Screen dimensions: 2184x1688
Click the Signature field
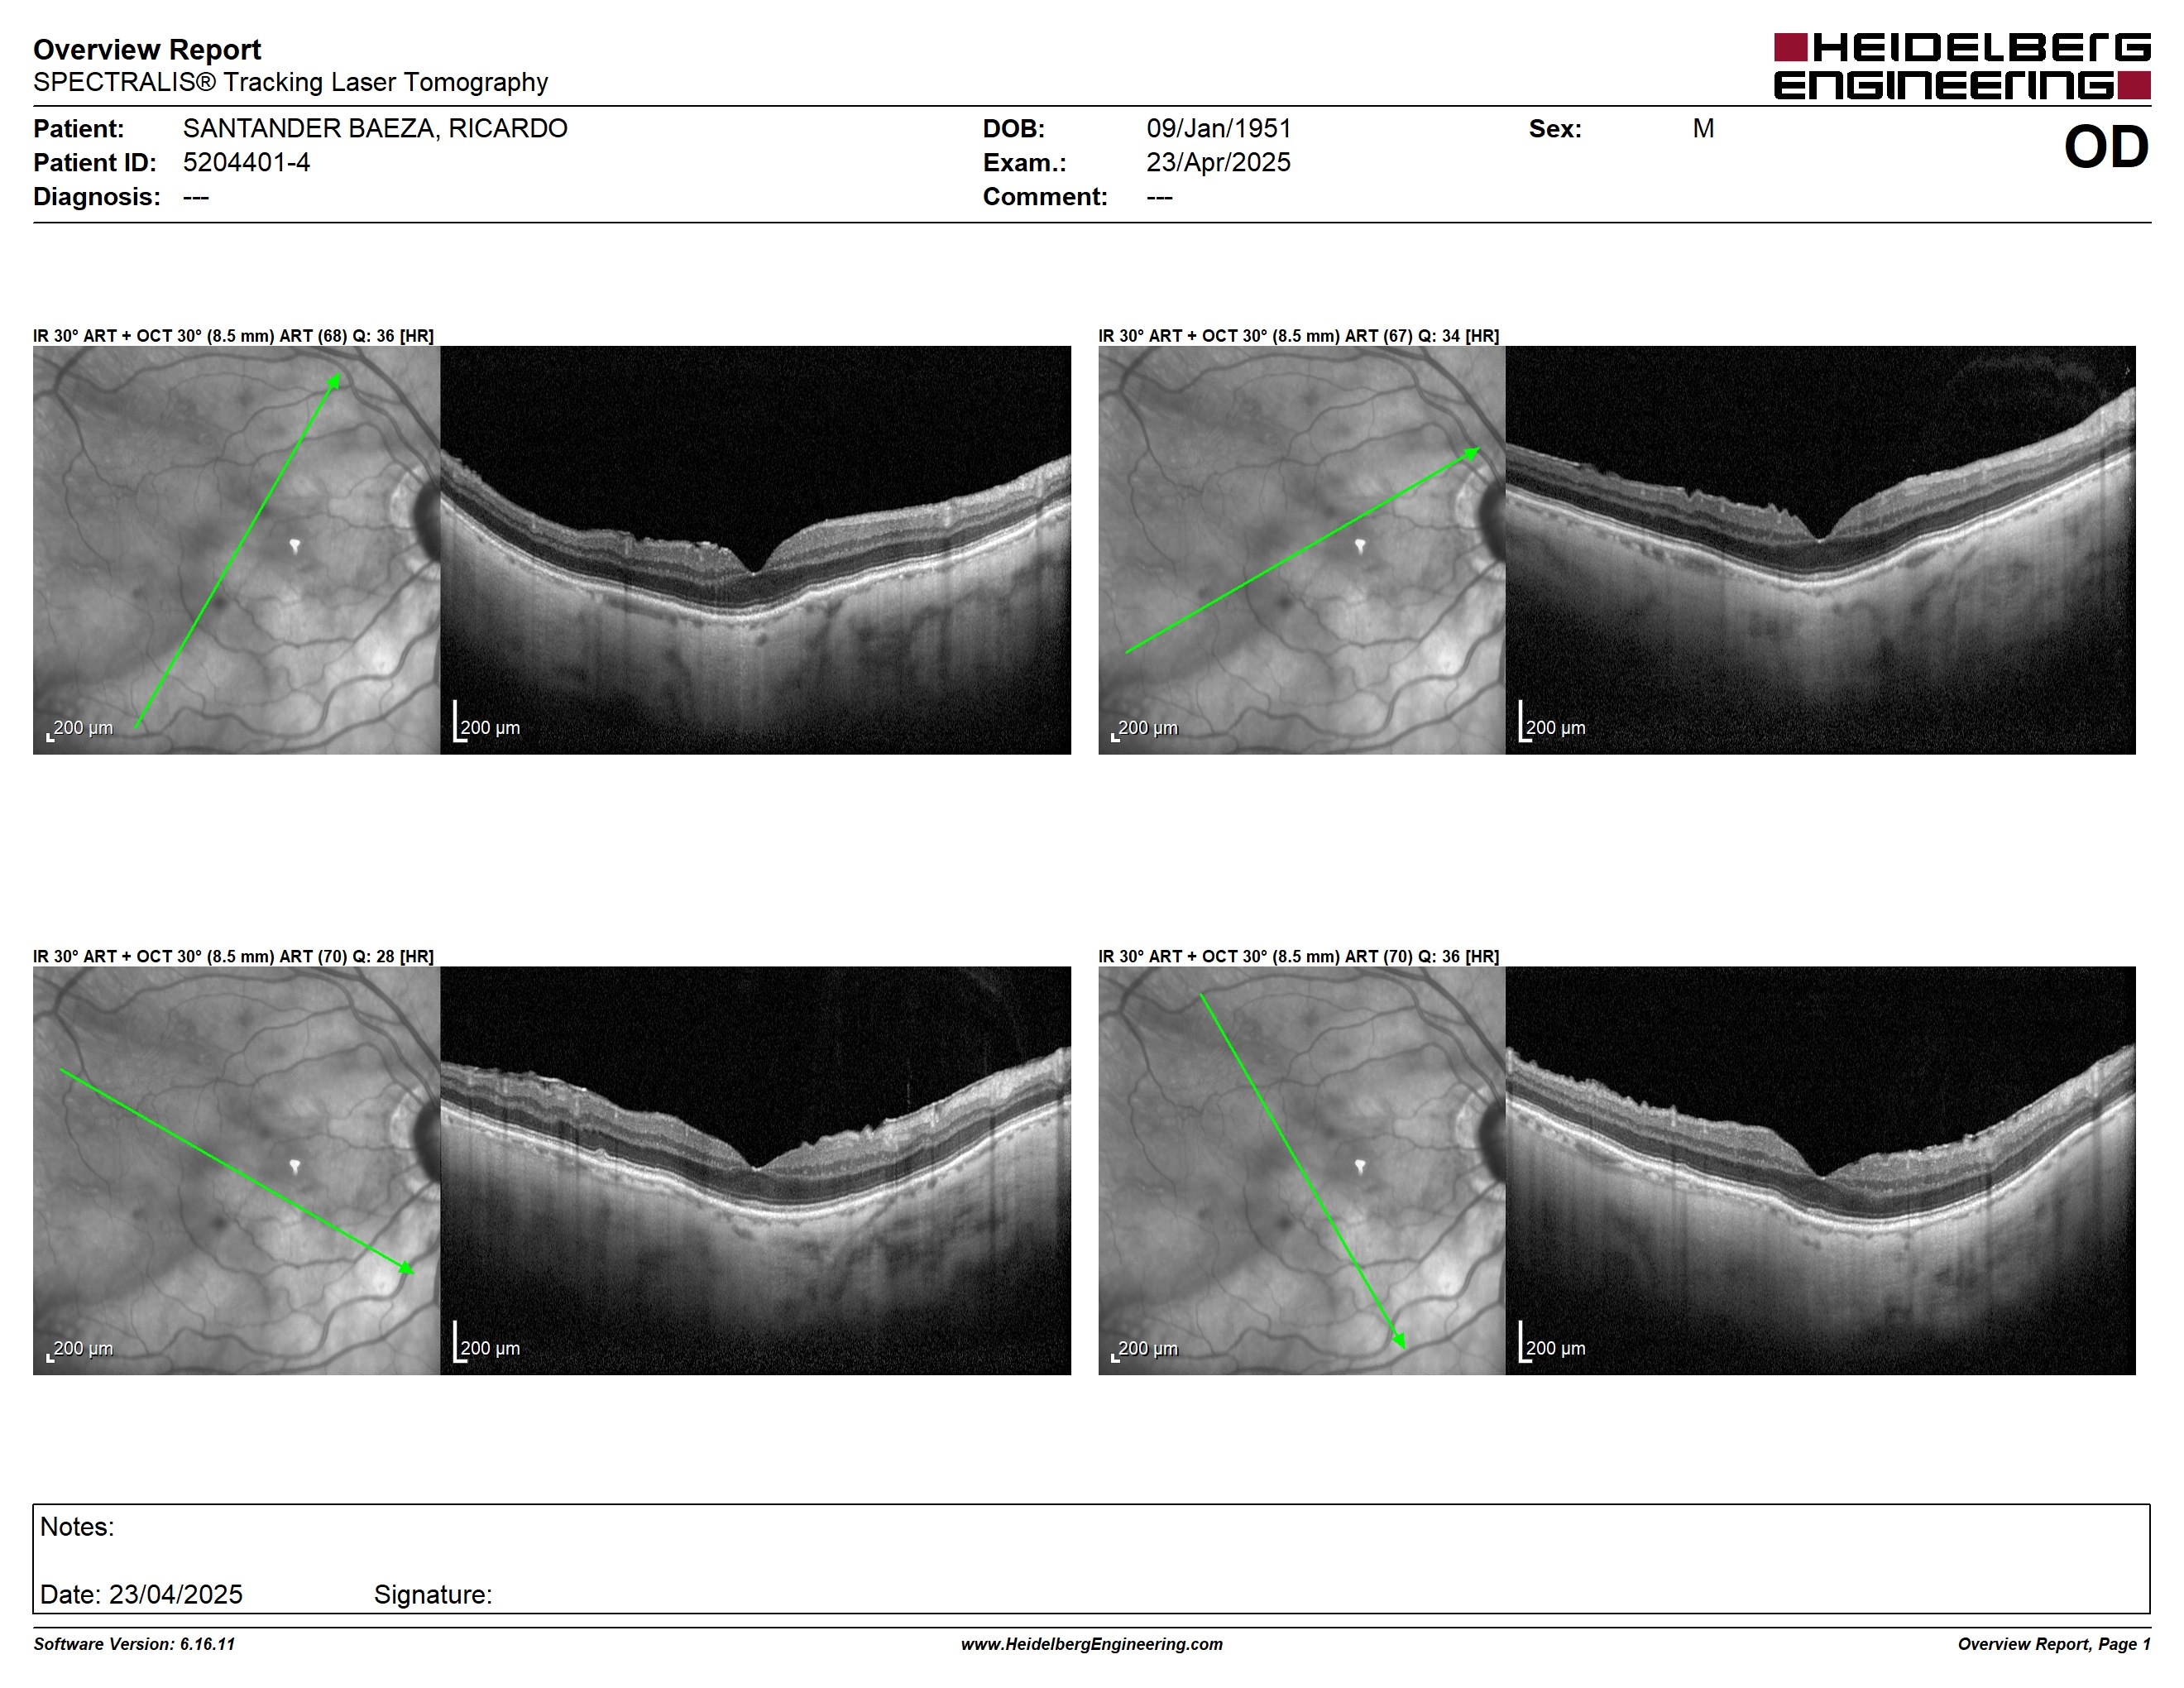[x=433, y=1594]
